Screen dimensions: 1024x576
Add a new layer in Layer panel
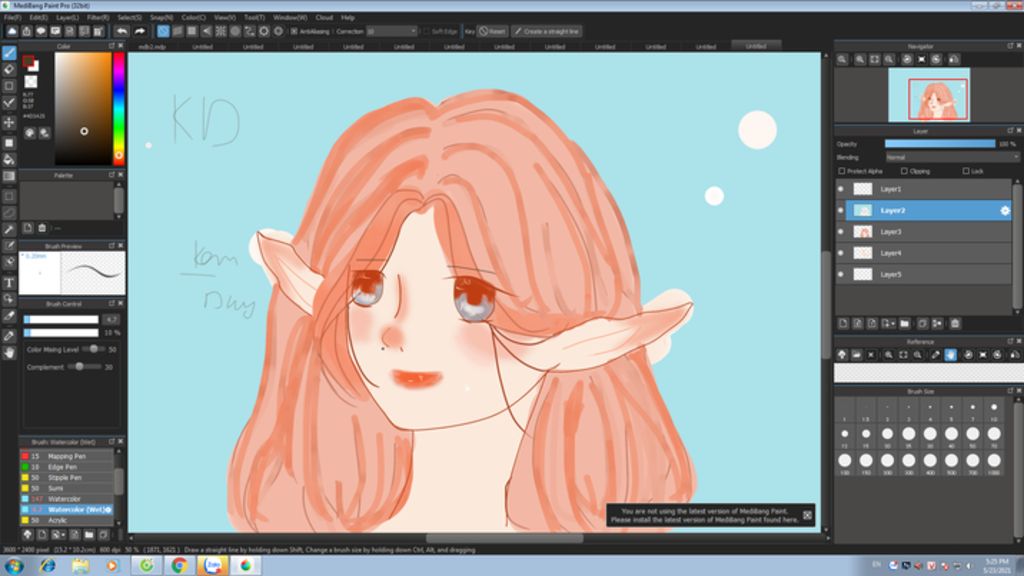(x=843, y=323)
